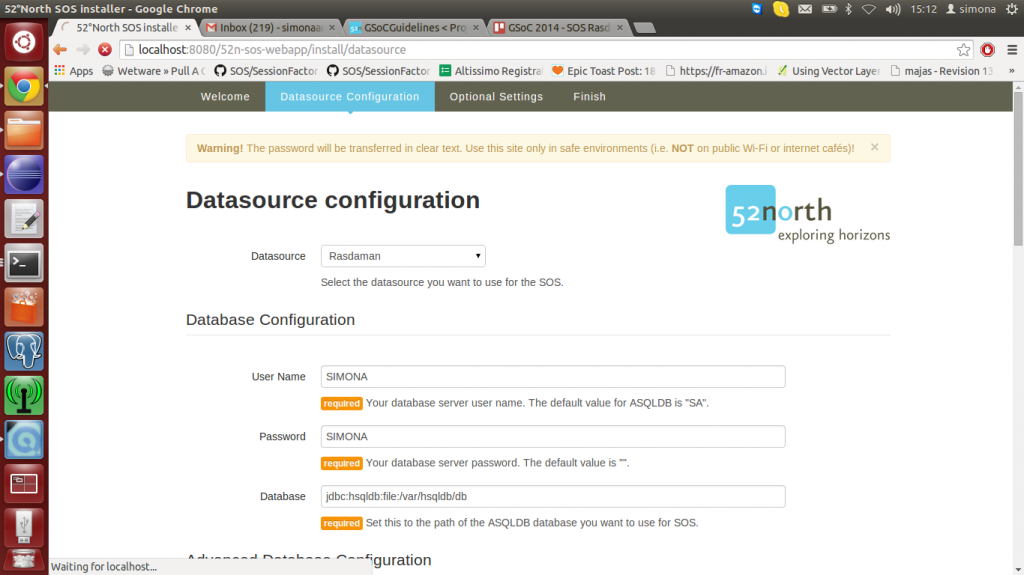Focus the User Name input field
The image size is (1024, 575).
[x=552, y=376]
